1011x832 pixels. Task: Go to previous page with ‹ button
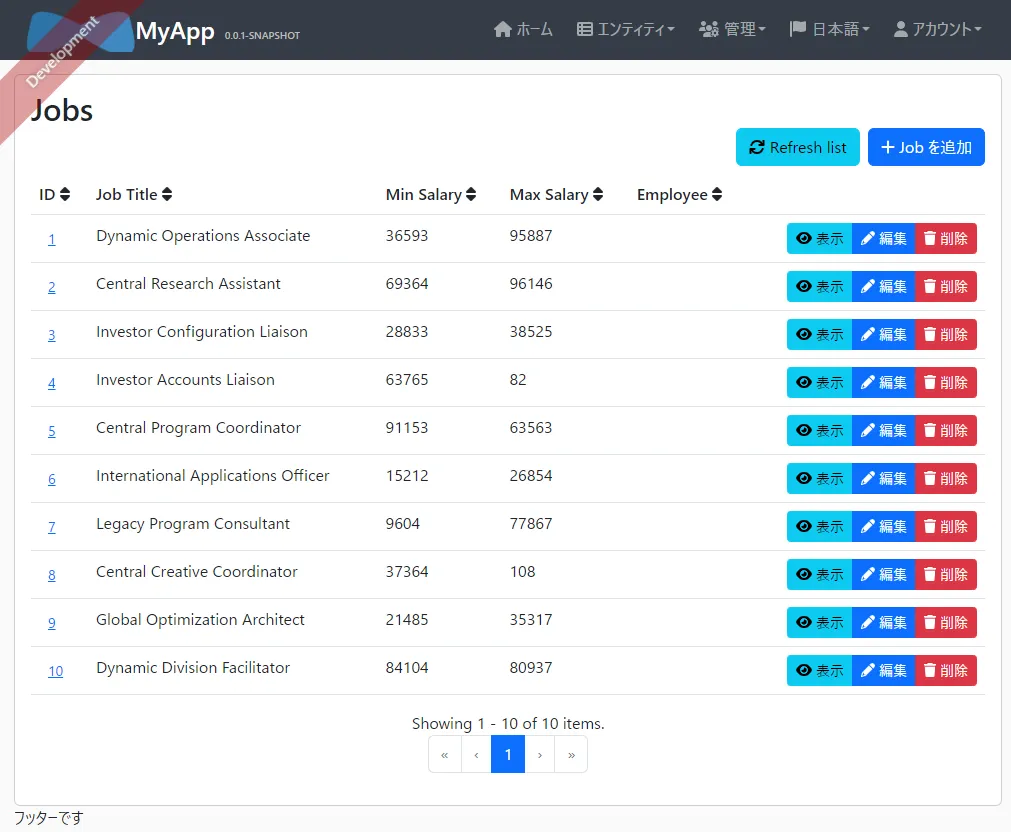[476, 755]
